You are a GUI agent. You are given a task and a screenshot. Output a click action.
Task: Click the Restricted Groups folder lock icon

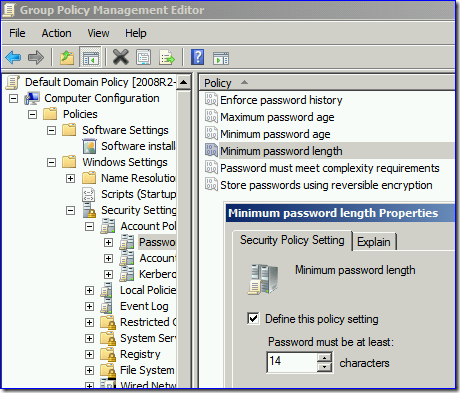108,322
